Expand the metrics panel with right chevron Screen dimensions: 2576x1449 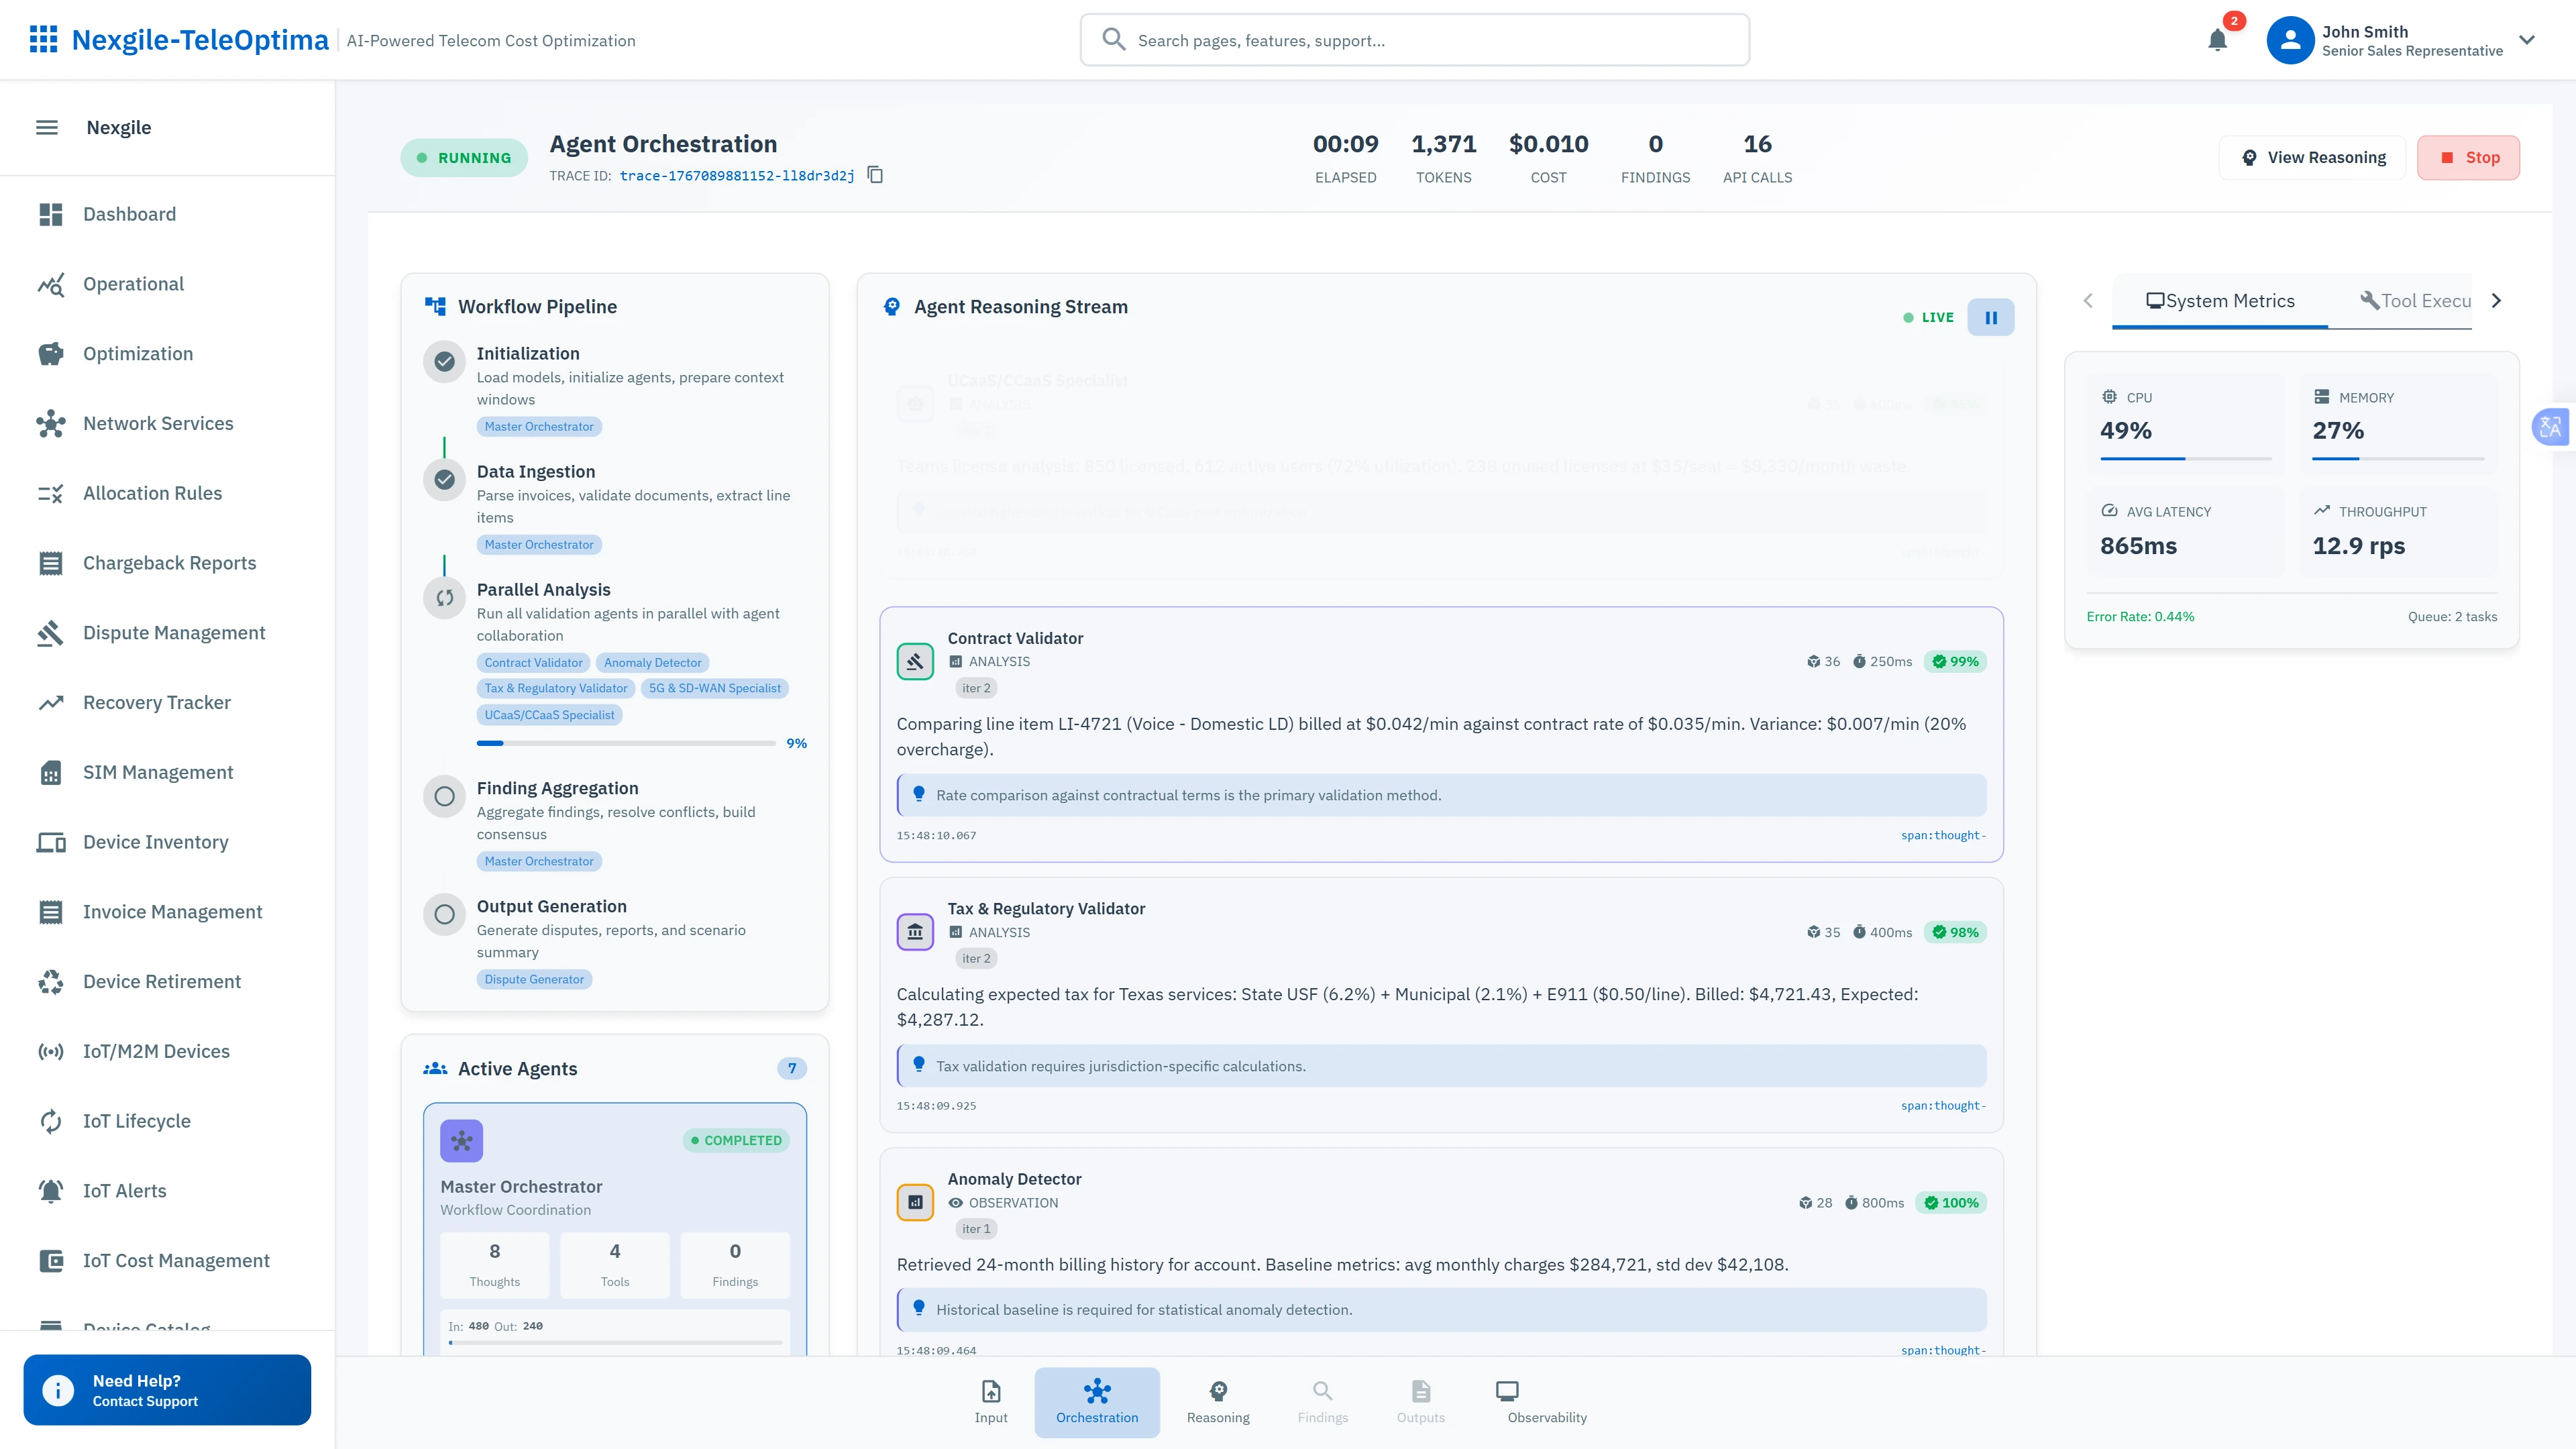2495,300
